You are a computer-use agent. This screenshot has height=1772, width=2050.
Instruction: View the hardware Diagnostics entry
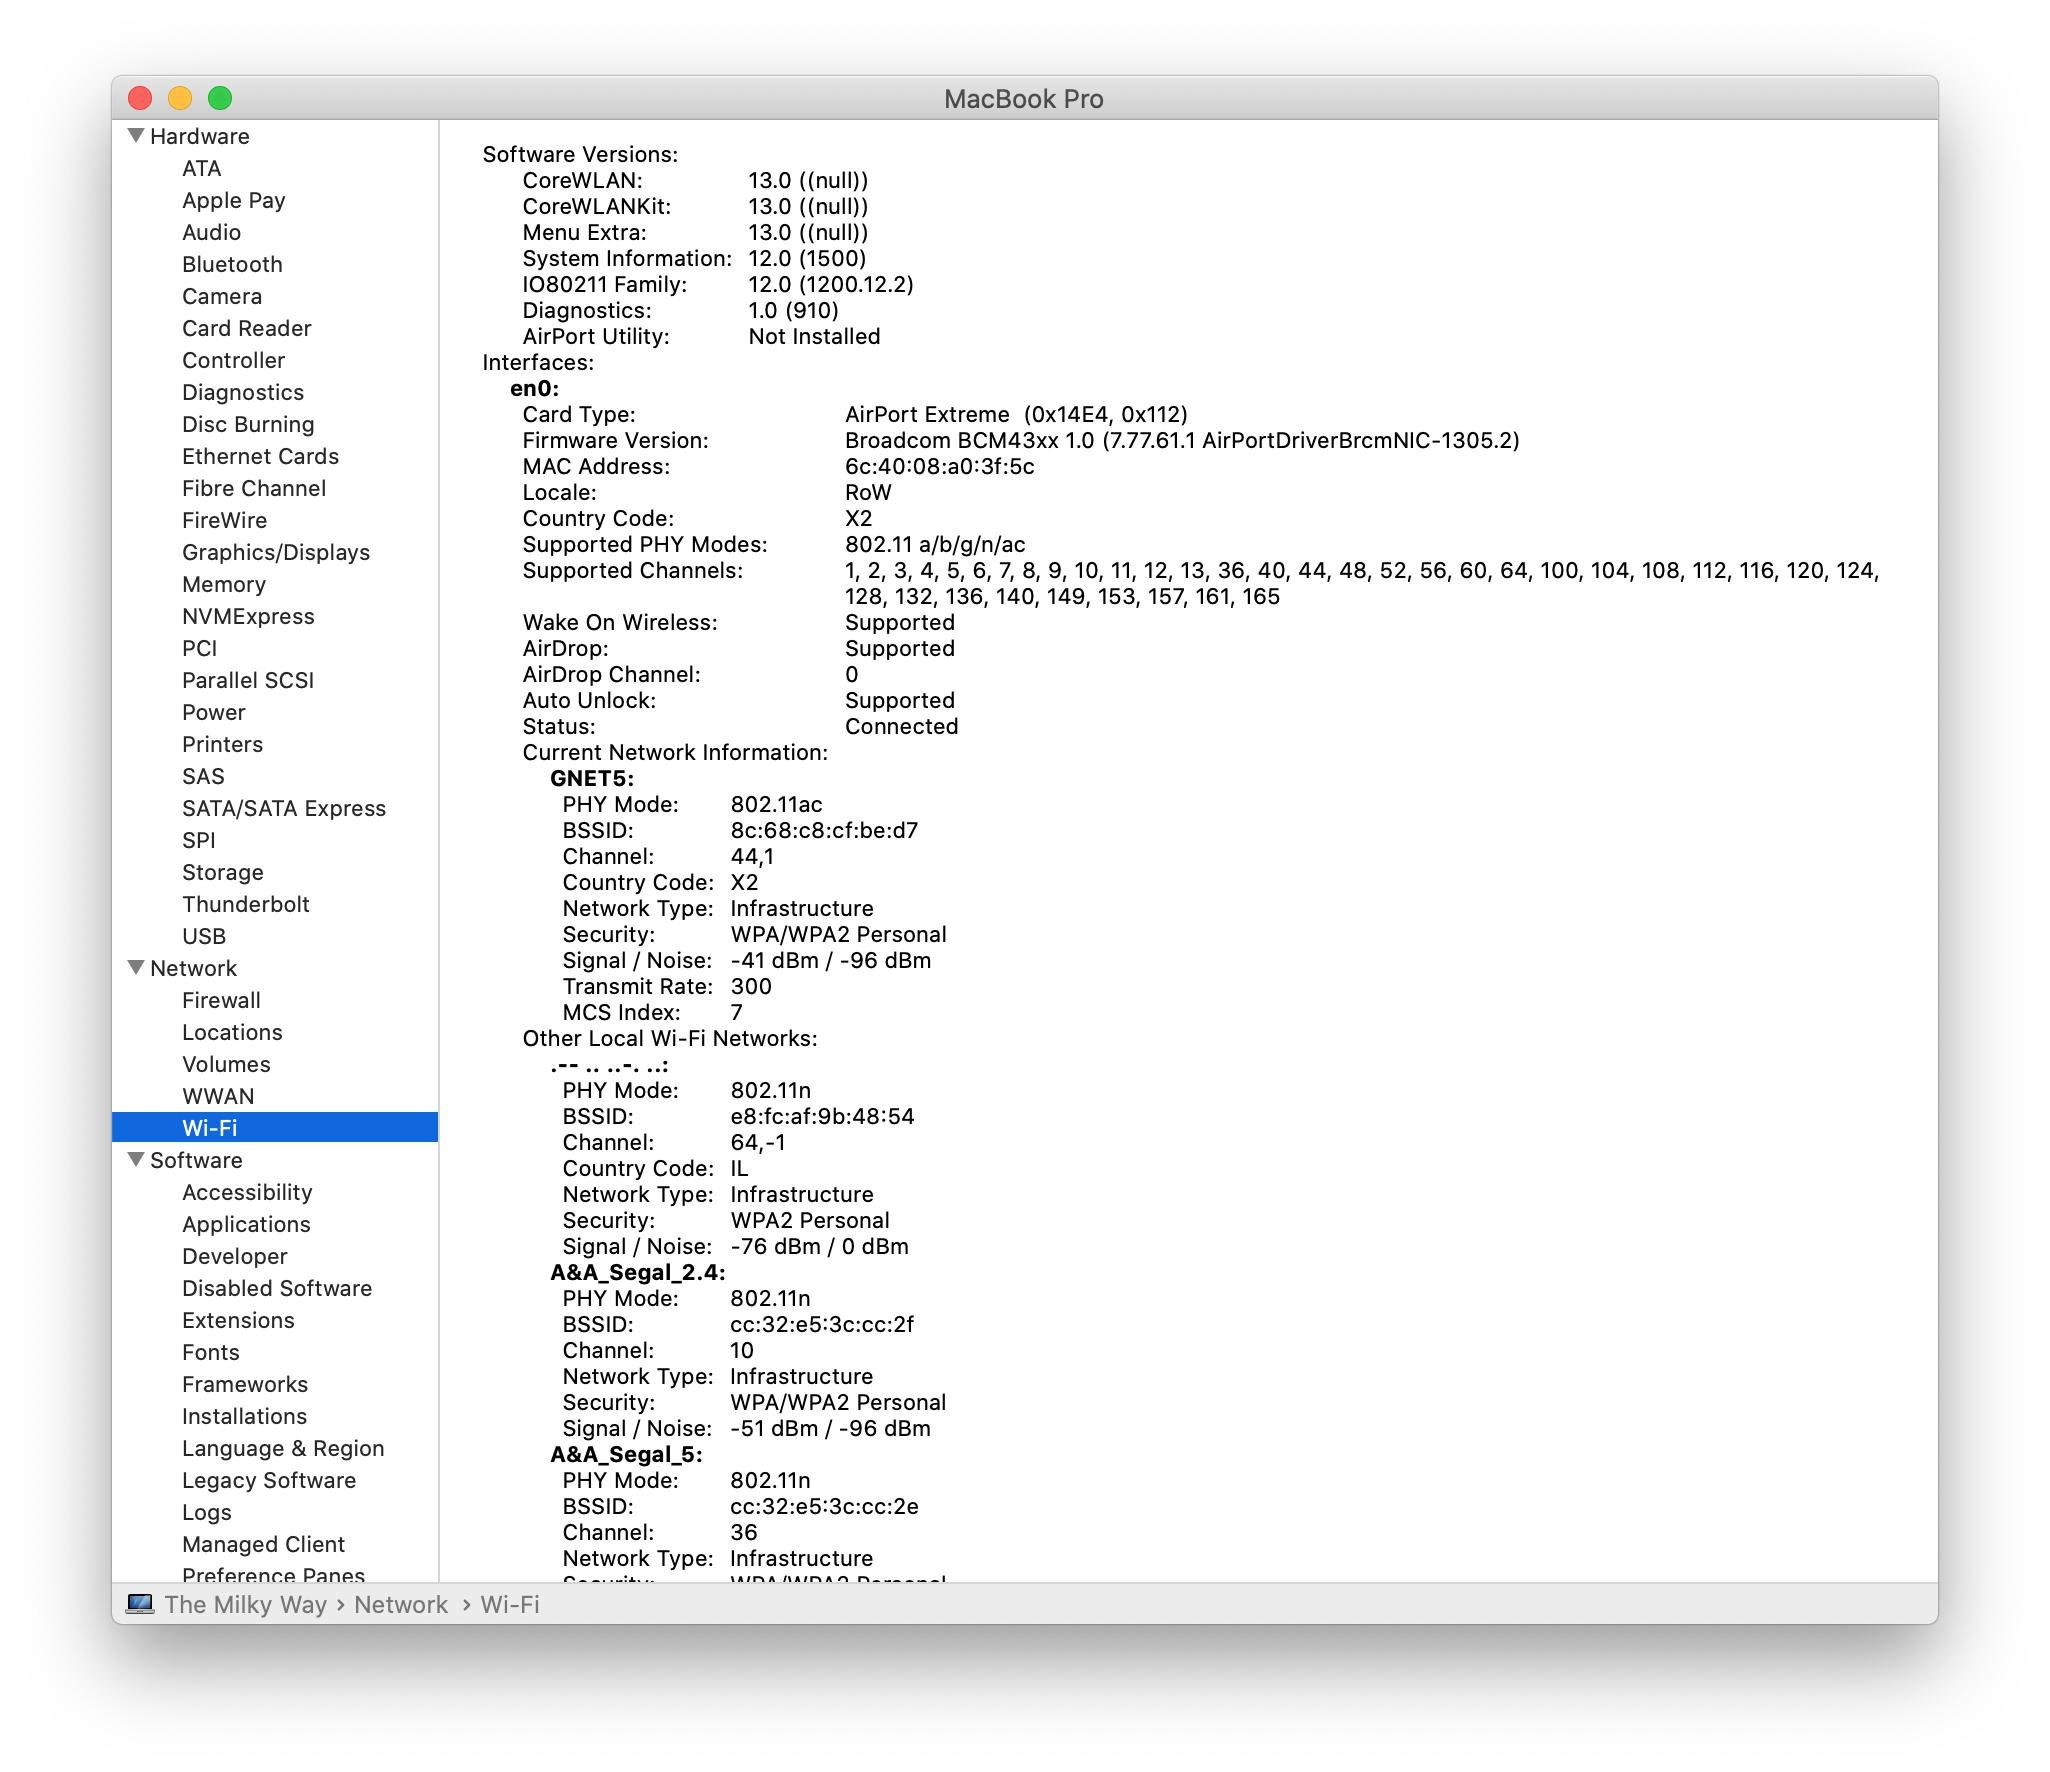tap(243, 392)
